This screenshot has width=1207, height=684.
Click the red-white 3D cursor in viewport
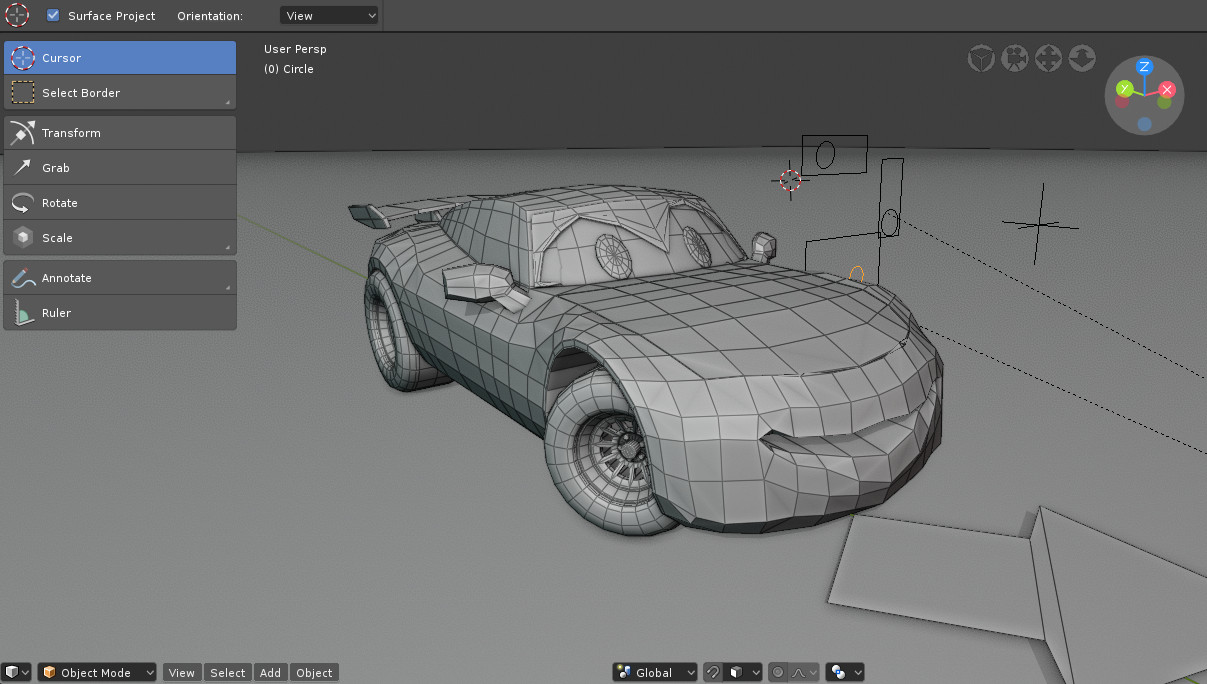click(790, 180)
